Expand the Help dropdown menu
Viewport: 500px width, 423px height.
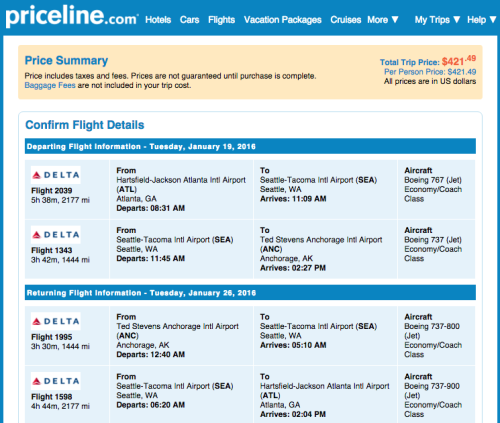(x=482, y=20)
